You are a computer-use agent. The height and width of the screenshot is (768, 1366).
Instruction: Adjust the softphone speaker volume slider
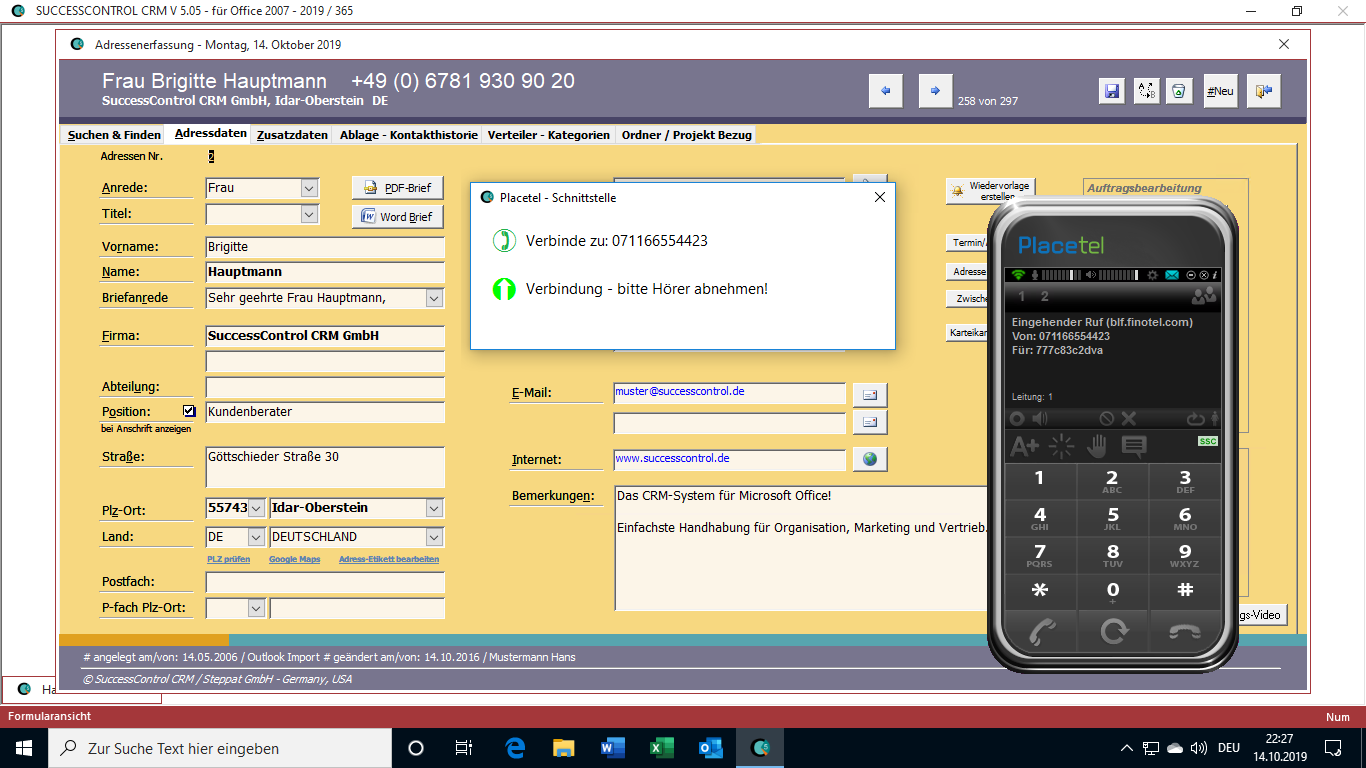(x=1117, y=275)
